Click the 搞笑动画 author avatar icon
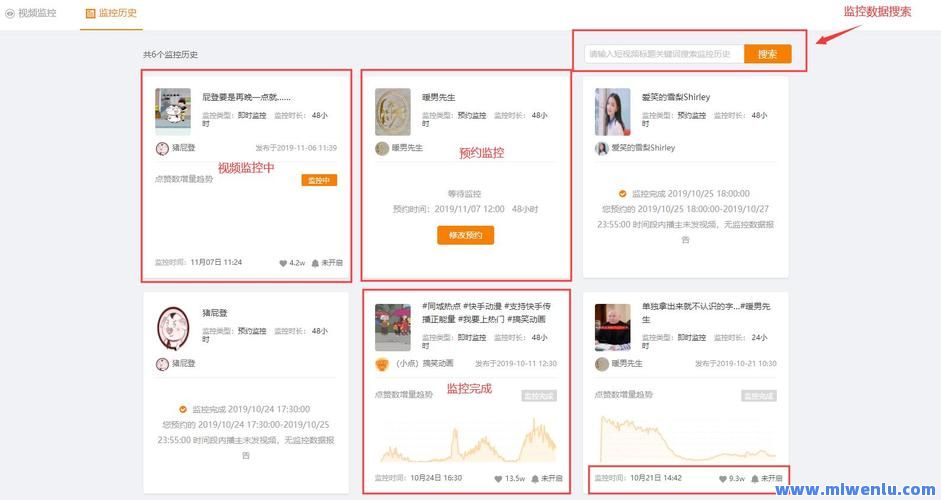Screen dimensions: 941x500 (x=381, y=364)
